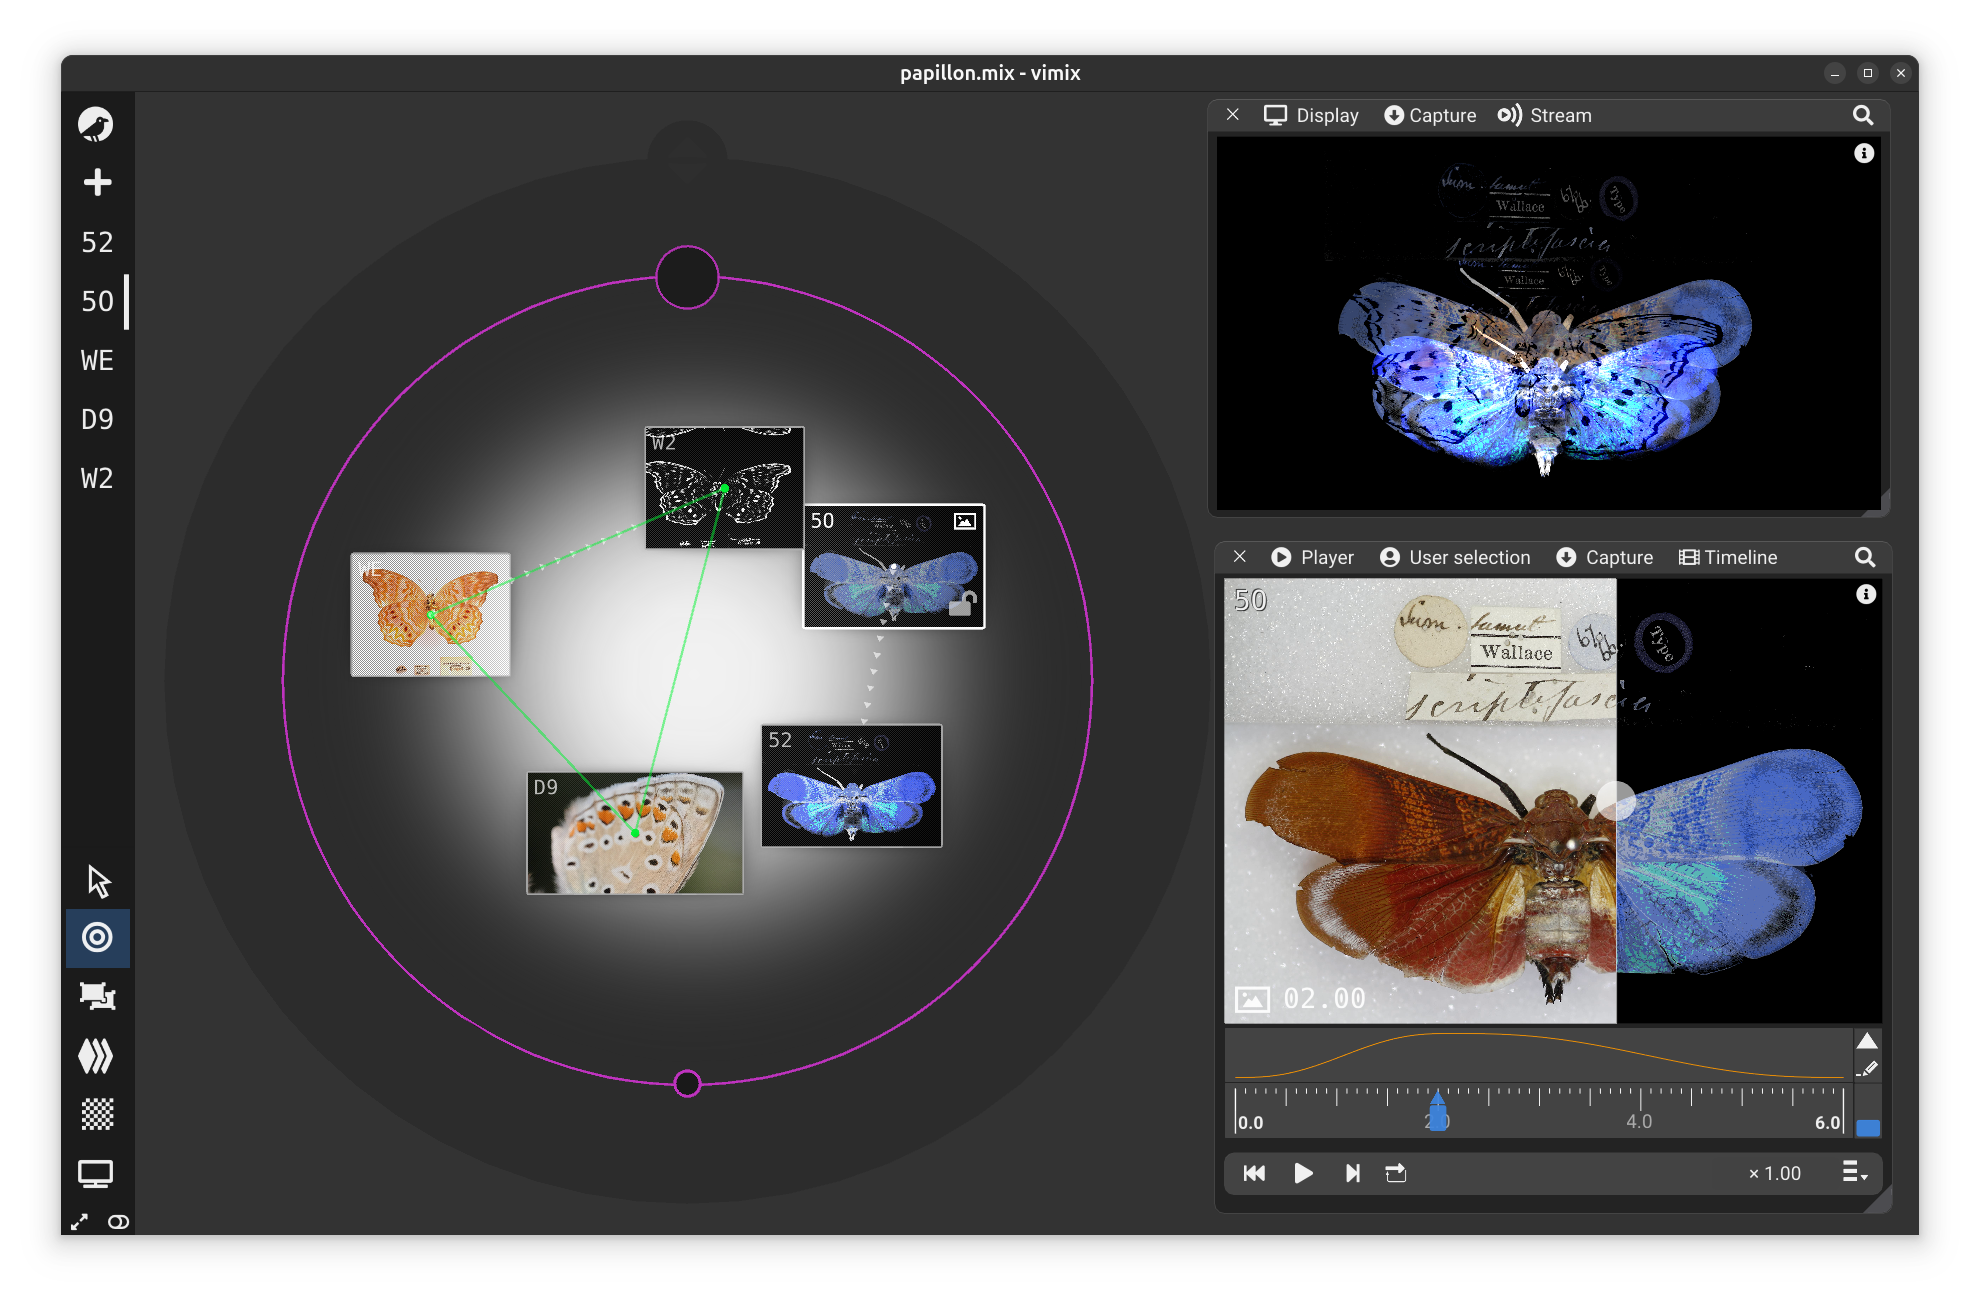Activate the pointer cursor tool

coord(98,881)
